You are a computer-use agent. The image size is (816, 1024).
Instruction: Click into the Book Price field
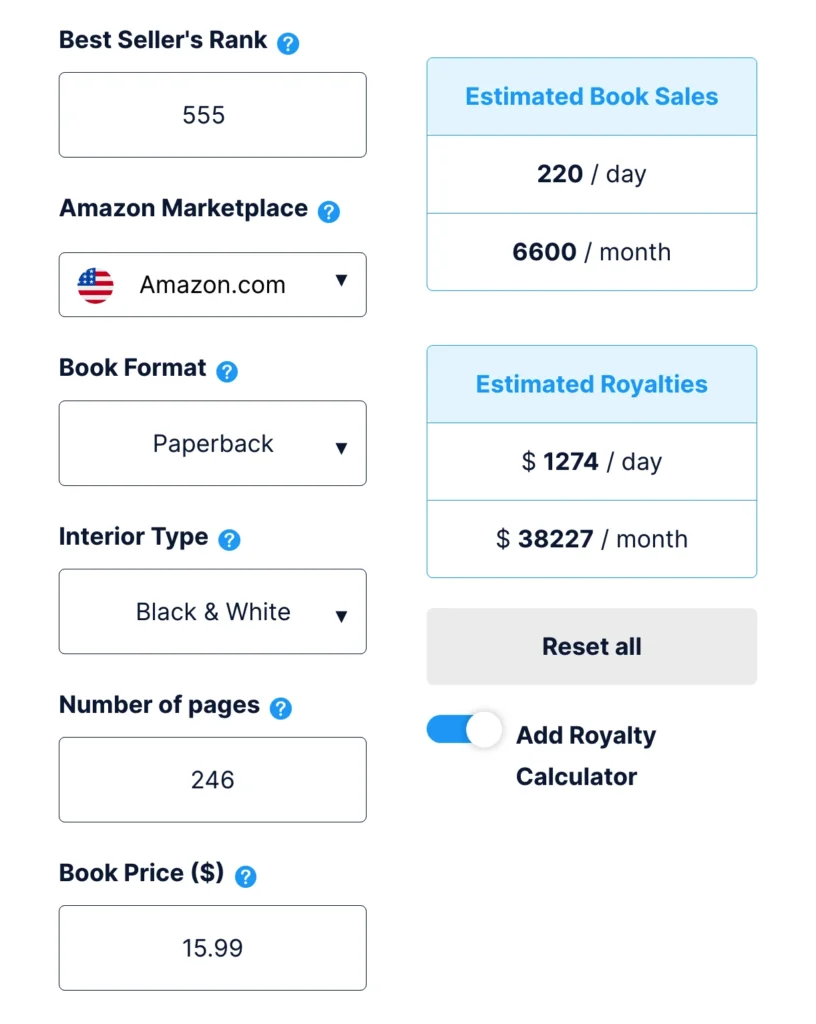tap(213, 948)
